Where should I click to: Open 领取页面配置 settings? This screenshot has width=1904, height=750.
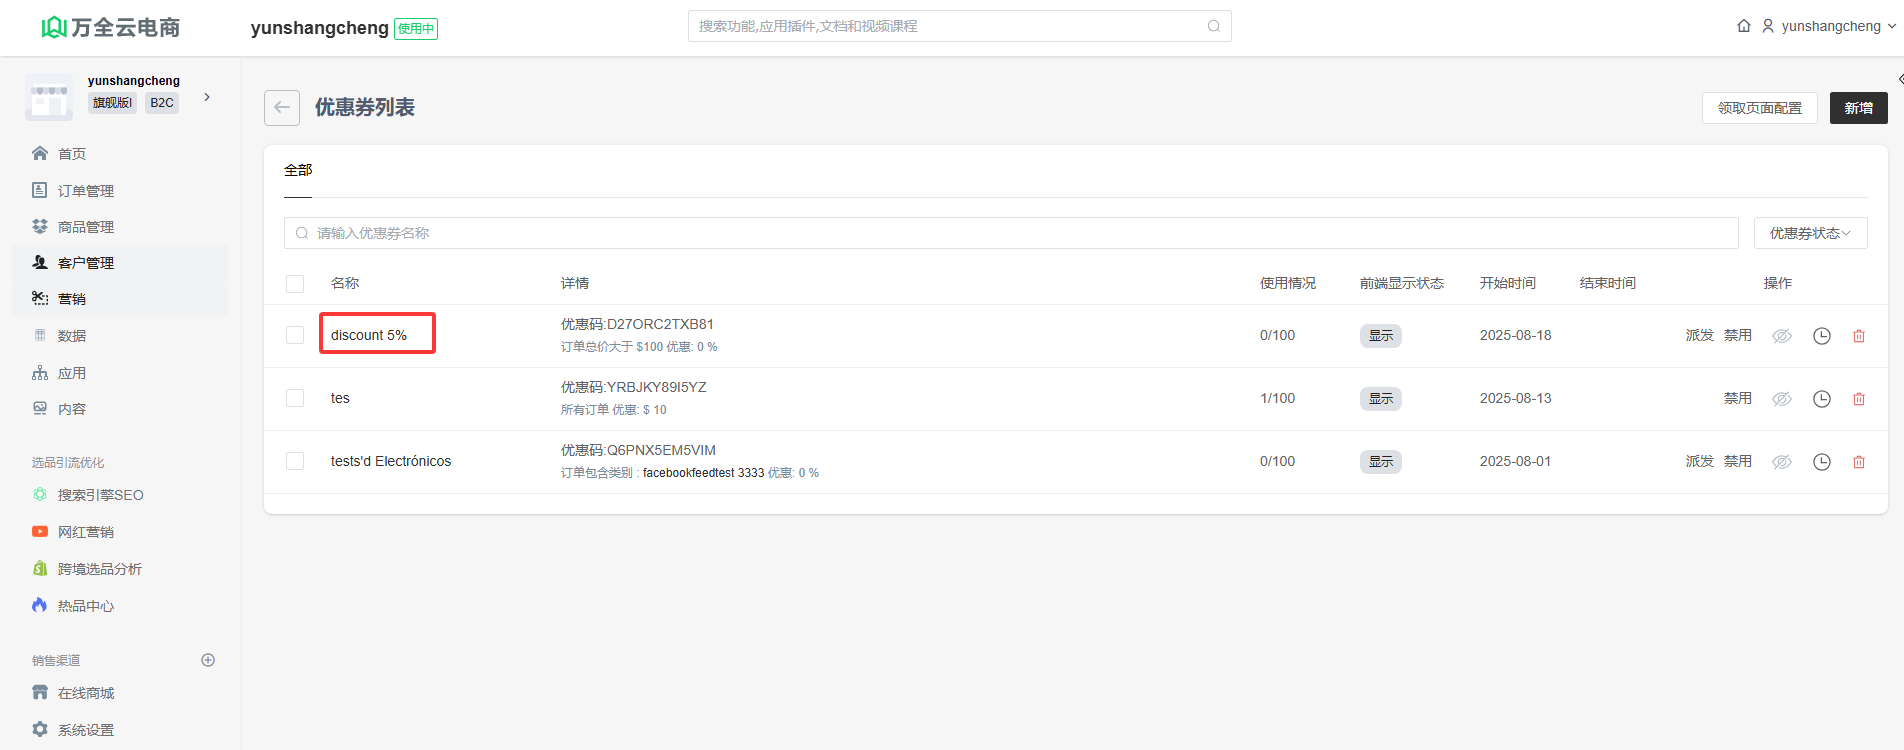[1759, 108]
